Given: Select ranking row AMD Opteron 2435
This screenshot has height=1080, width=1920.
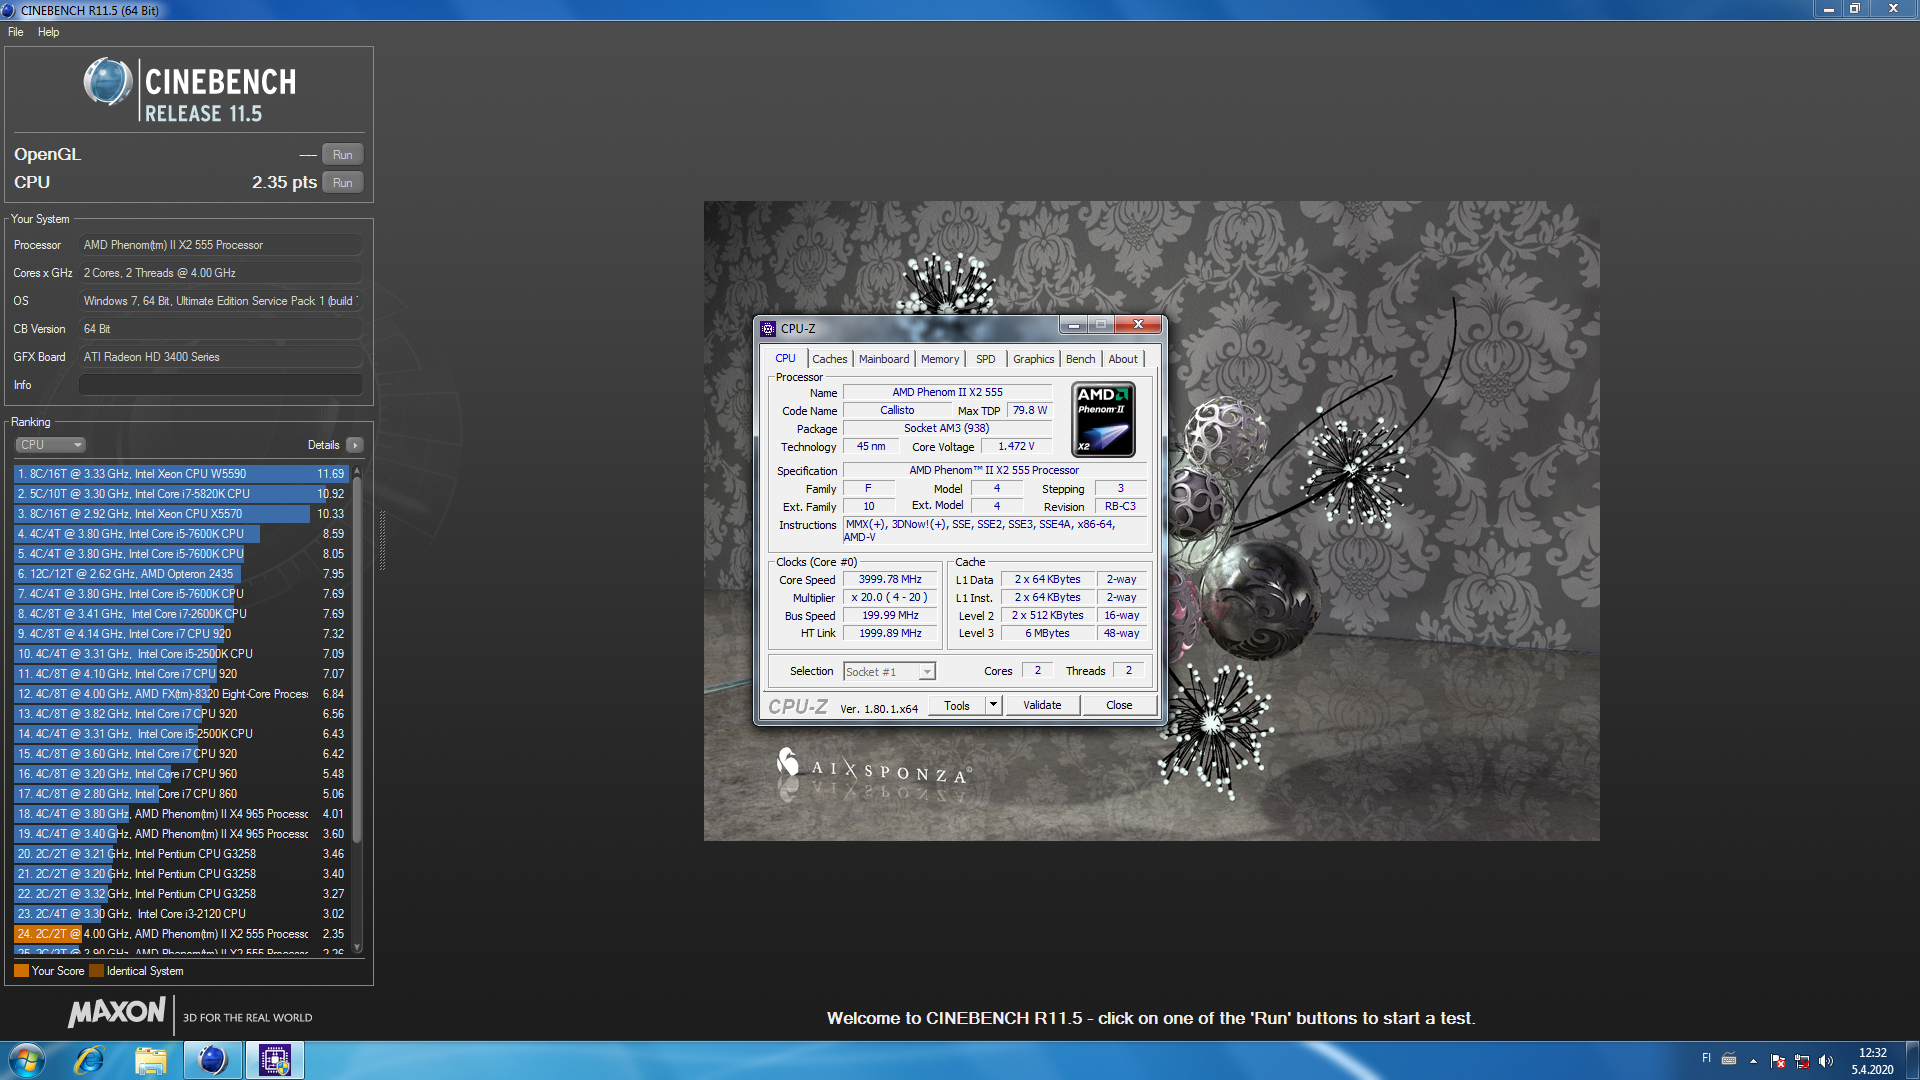Looking at the screenshot, I should point(181,574).
